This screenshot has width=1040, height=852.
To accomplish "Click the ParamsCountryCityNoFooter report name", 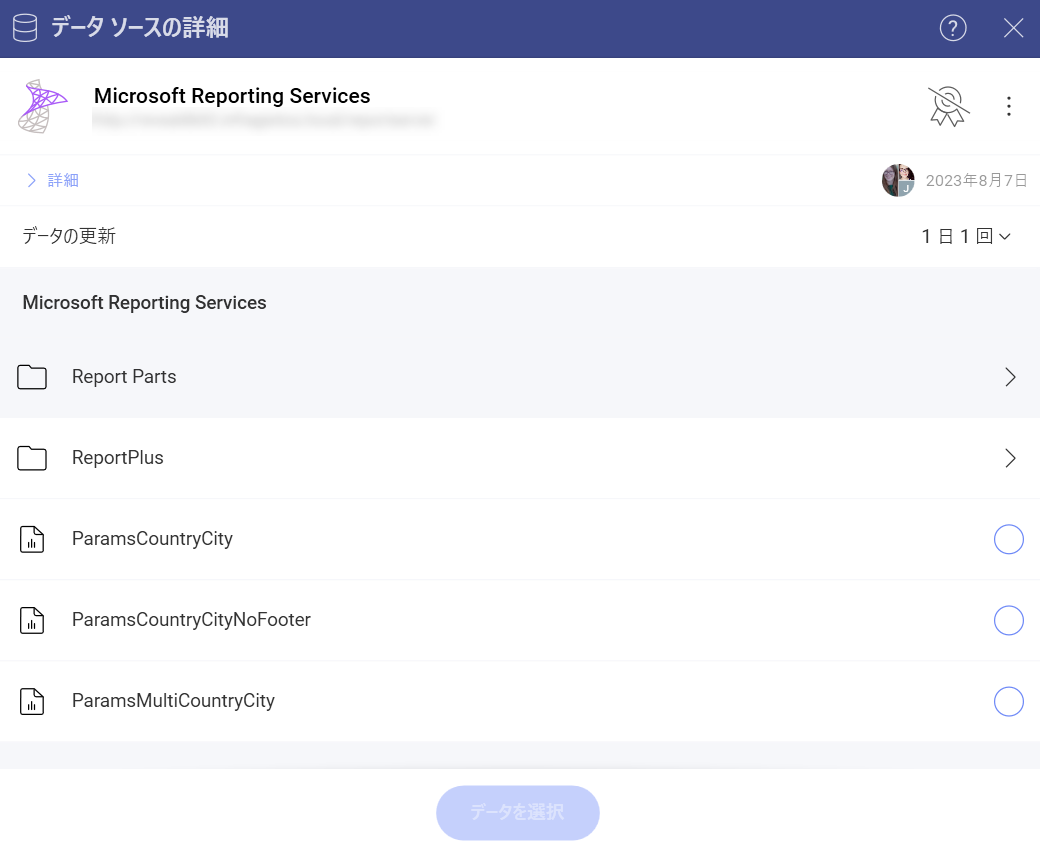I will (191, 620).
